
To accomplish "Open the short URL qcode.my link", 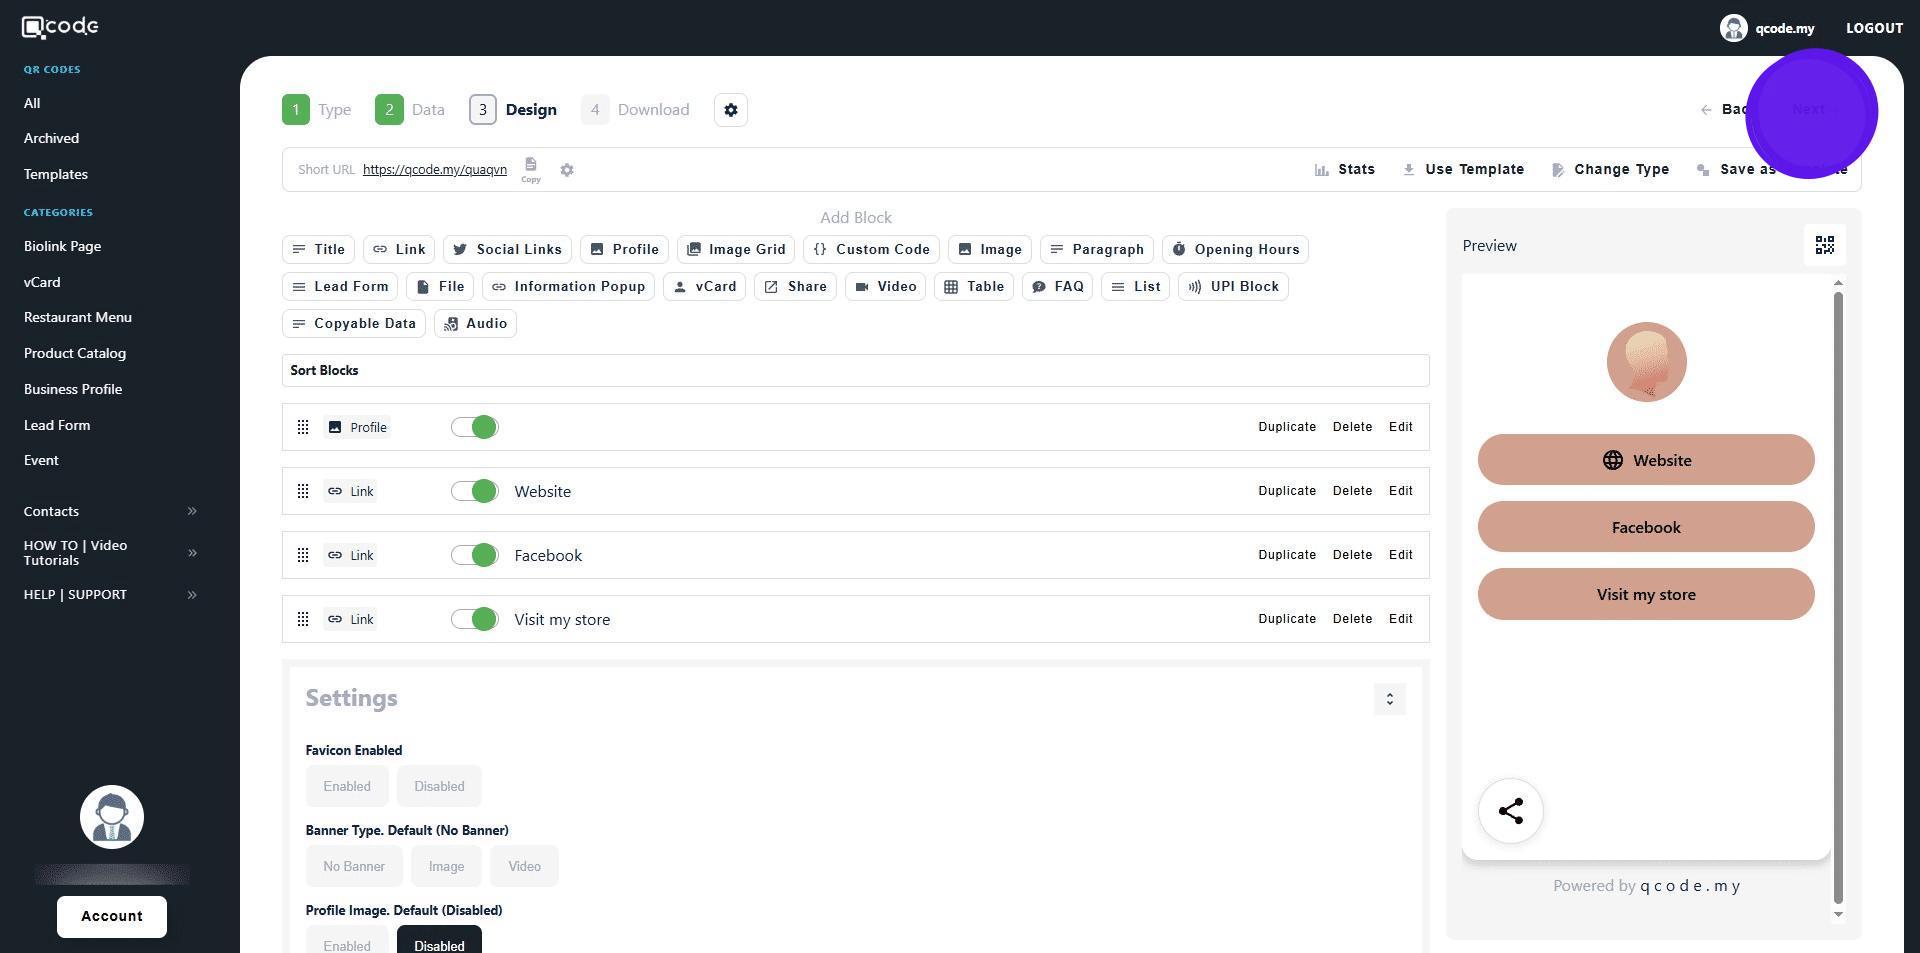I will [434, 170].
